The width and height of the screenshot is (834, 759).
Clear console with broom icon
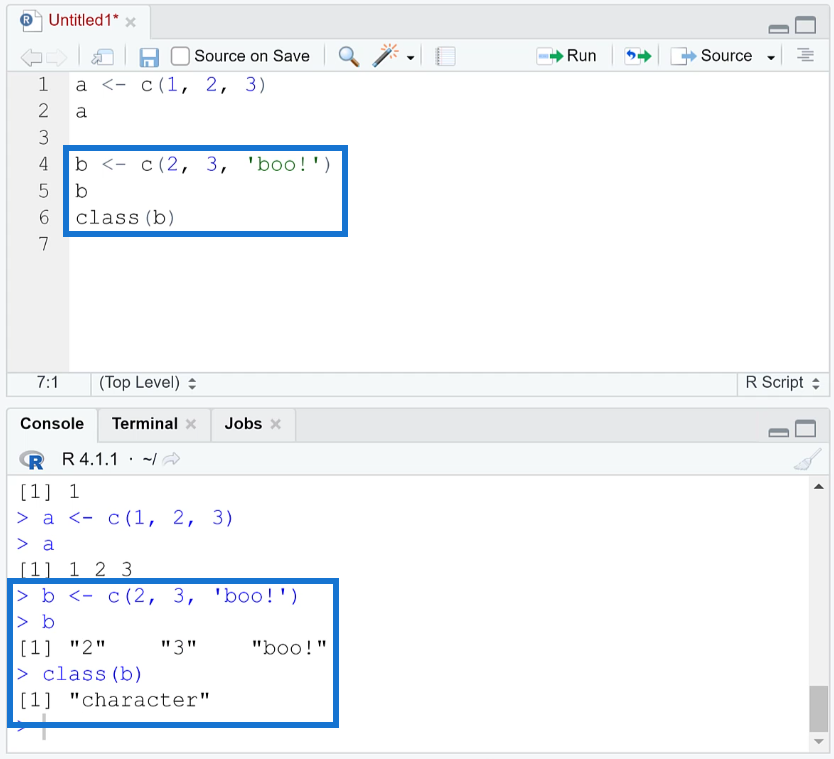tap(807, 460)
